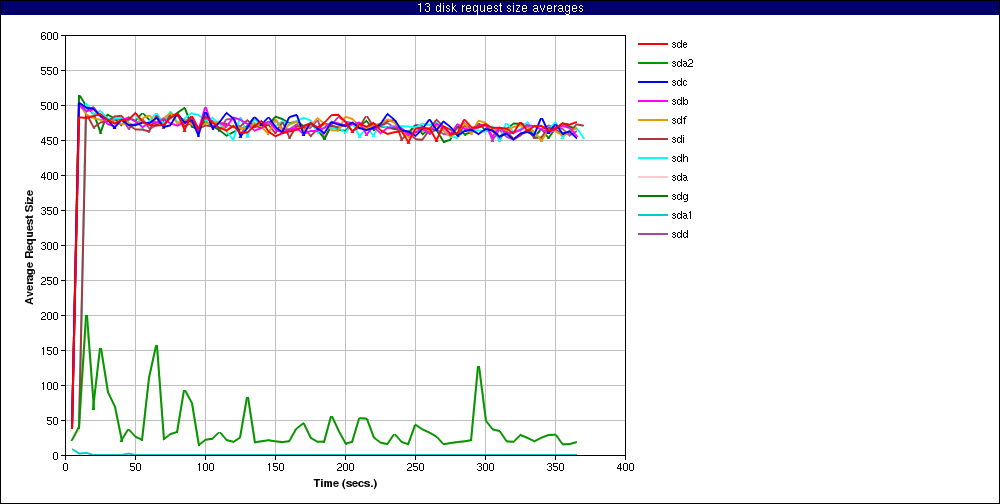Click the magenta sdb legend line swatch
Screen dimensions: 1000x504
click(x=651, y=101)
